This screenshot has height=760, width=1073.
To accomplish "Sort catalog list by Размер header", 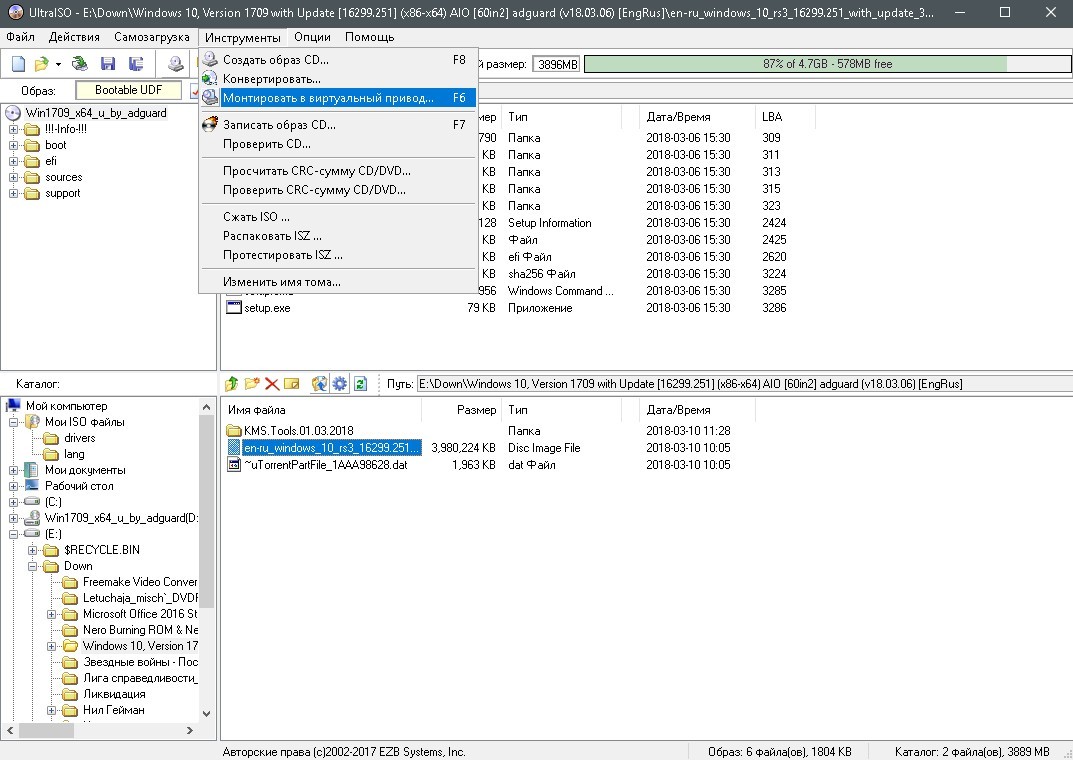I will (x=461, y=410).
